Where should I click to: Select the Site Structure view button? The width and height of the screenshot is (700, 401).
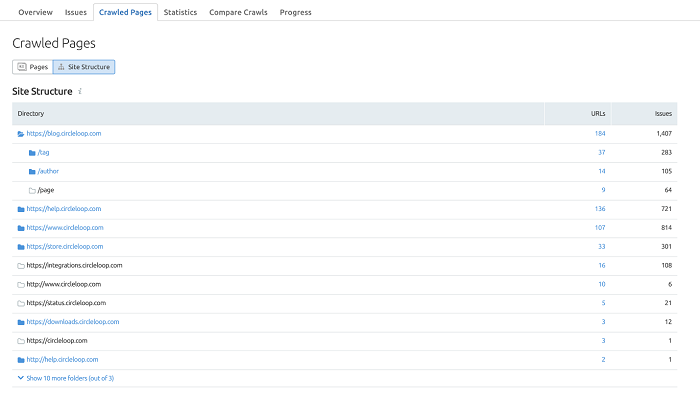pyautogui.click(x=84, y=67)
